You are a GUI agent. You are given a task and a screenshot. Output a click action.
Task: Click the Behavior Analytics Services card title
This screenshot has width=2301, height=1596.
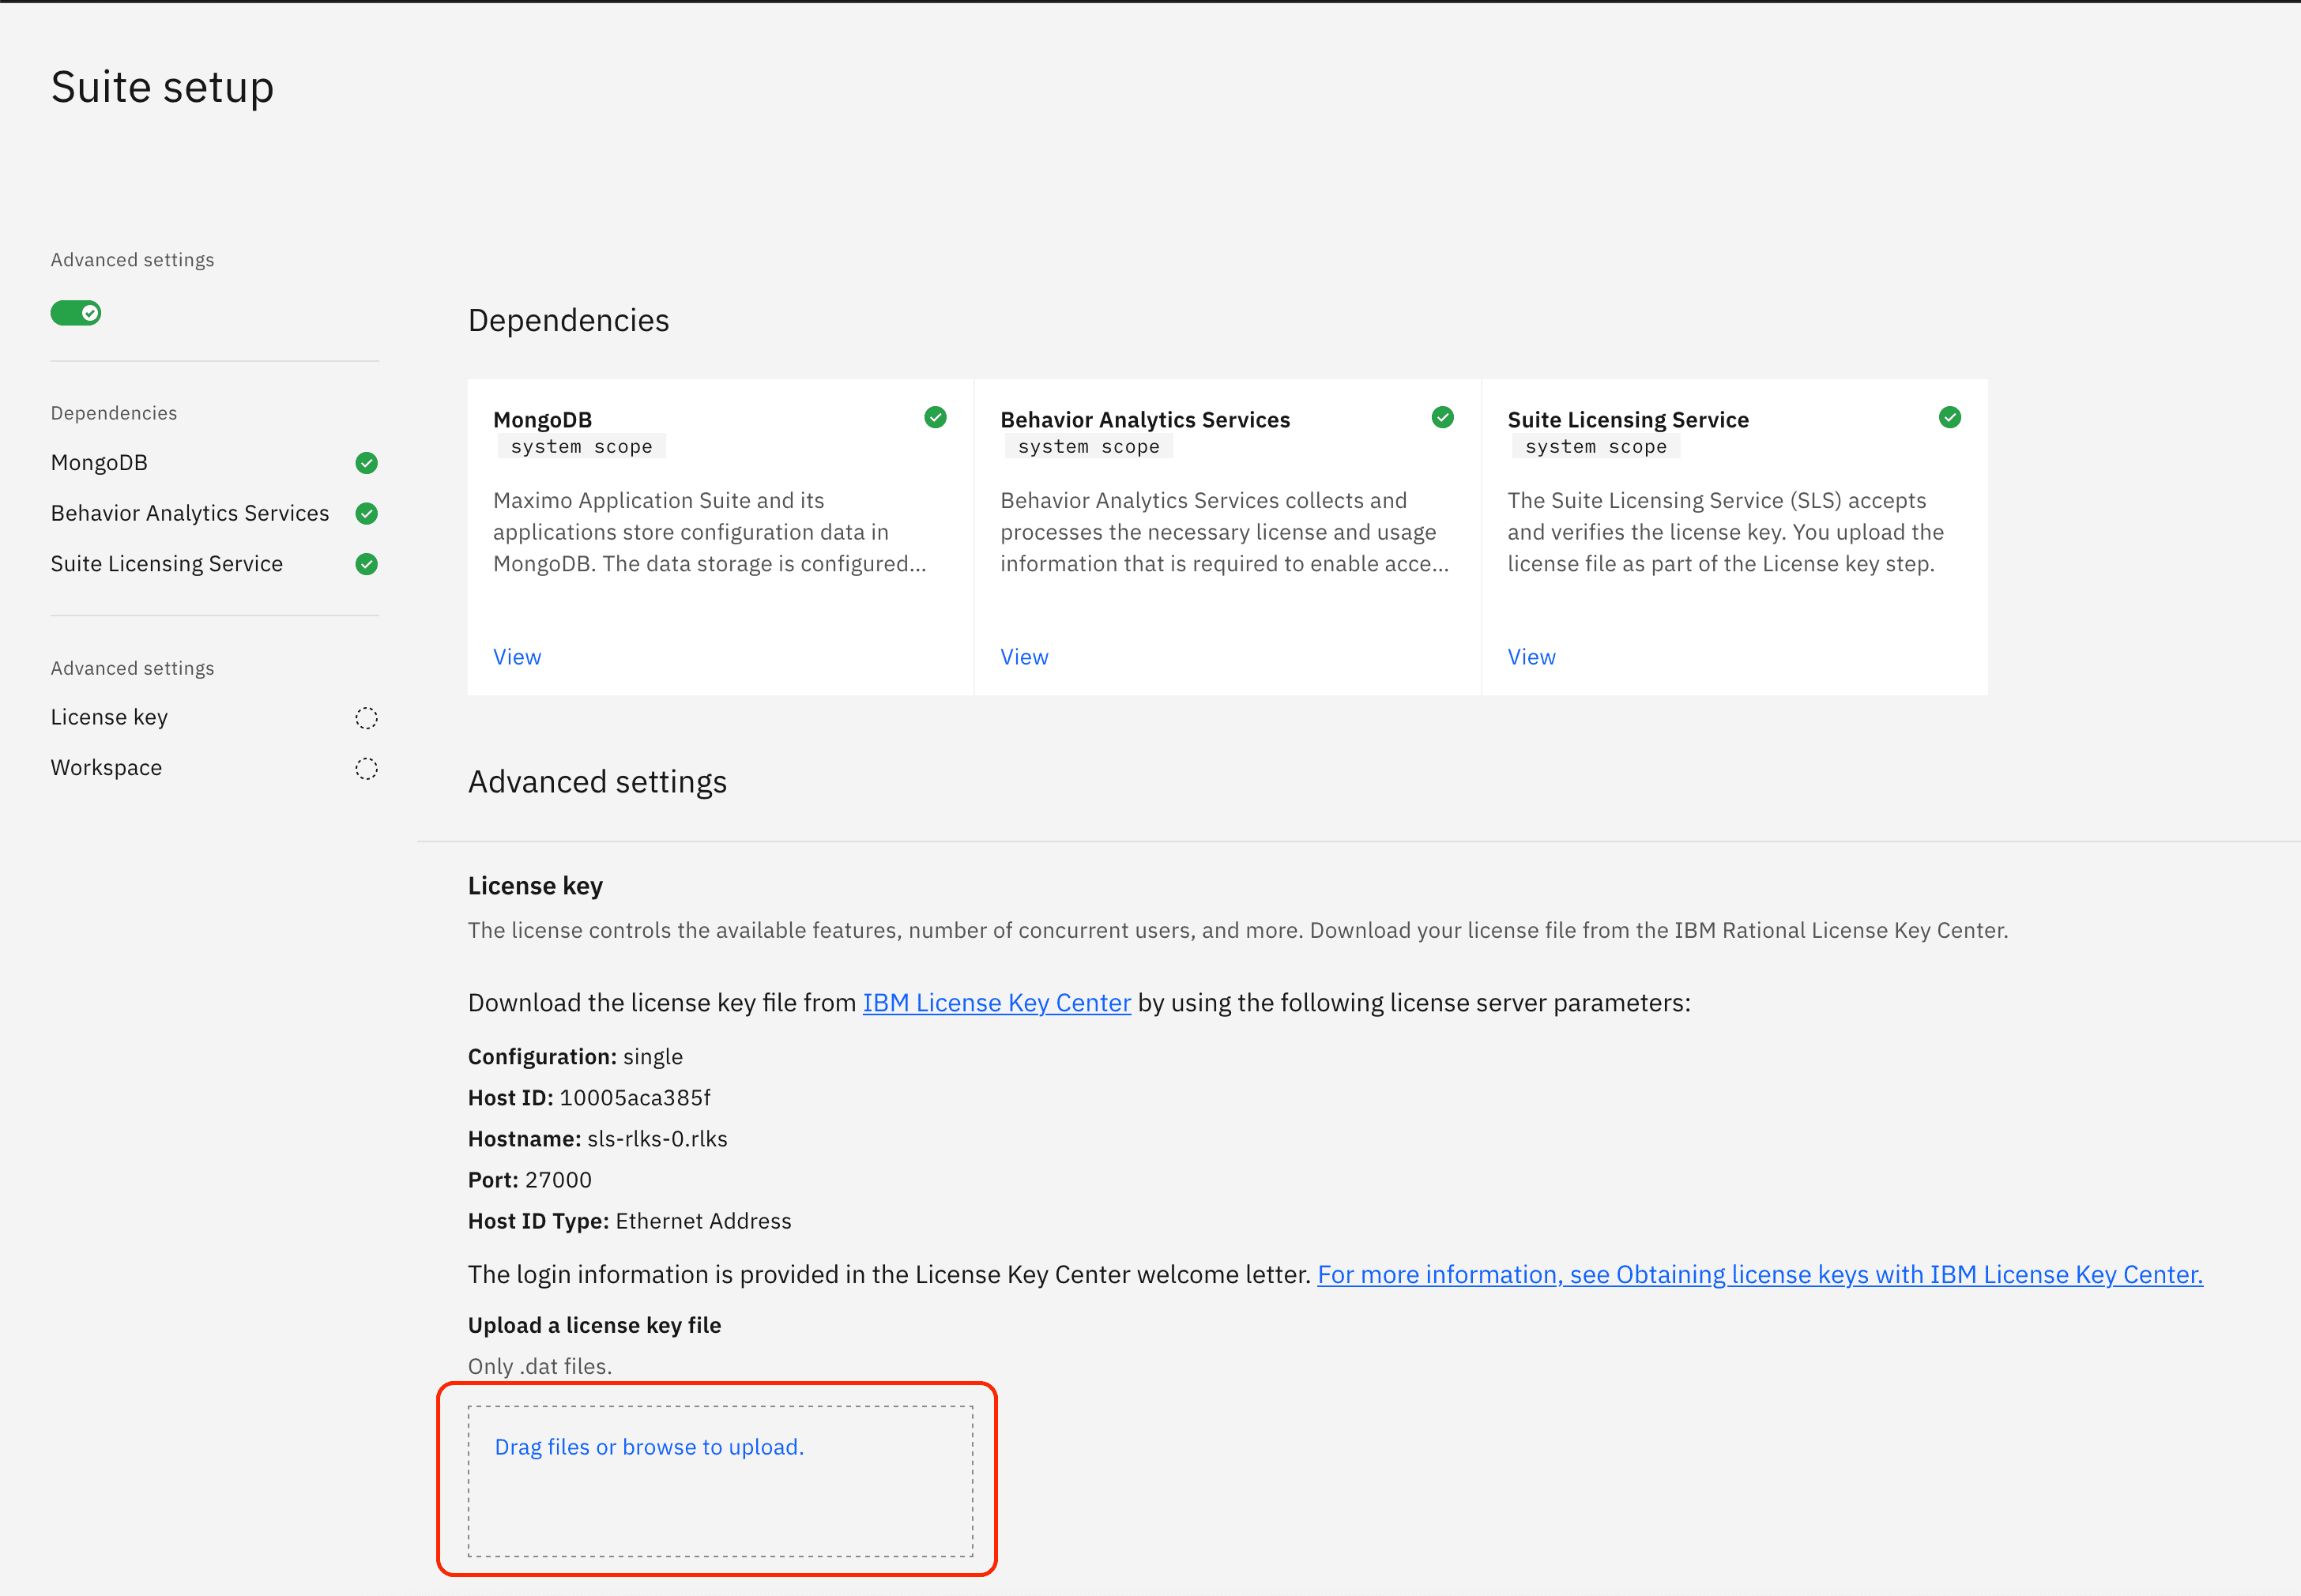[1145, 420]
